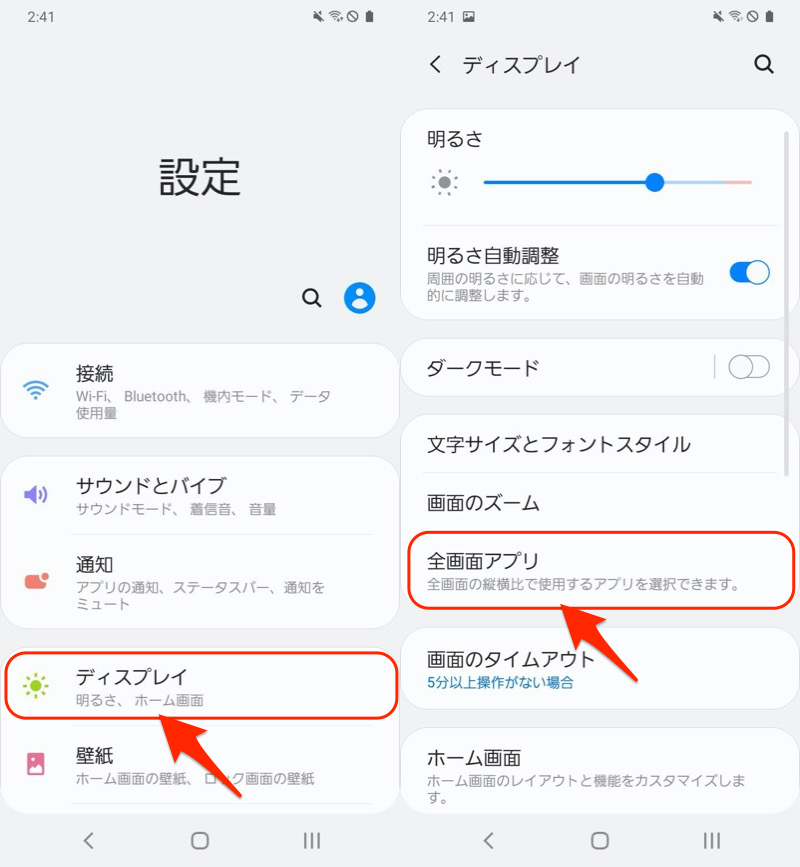Tap recent apps button in right navigation bar
The image size is (800, 867).
pos(711,840)
